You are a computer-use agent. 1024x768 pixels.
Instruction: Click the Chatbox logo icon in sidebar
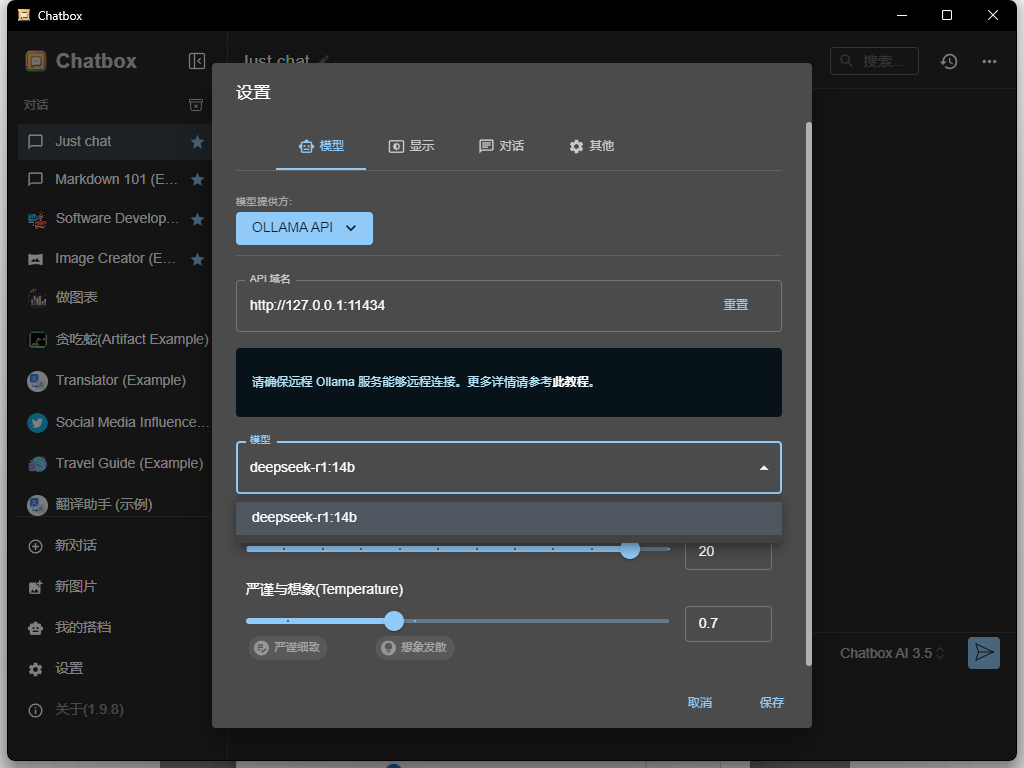pyautogui.click(x=36, y=61)
